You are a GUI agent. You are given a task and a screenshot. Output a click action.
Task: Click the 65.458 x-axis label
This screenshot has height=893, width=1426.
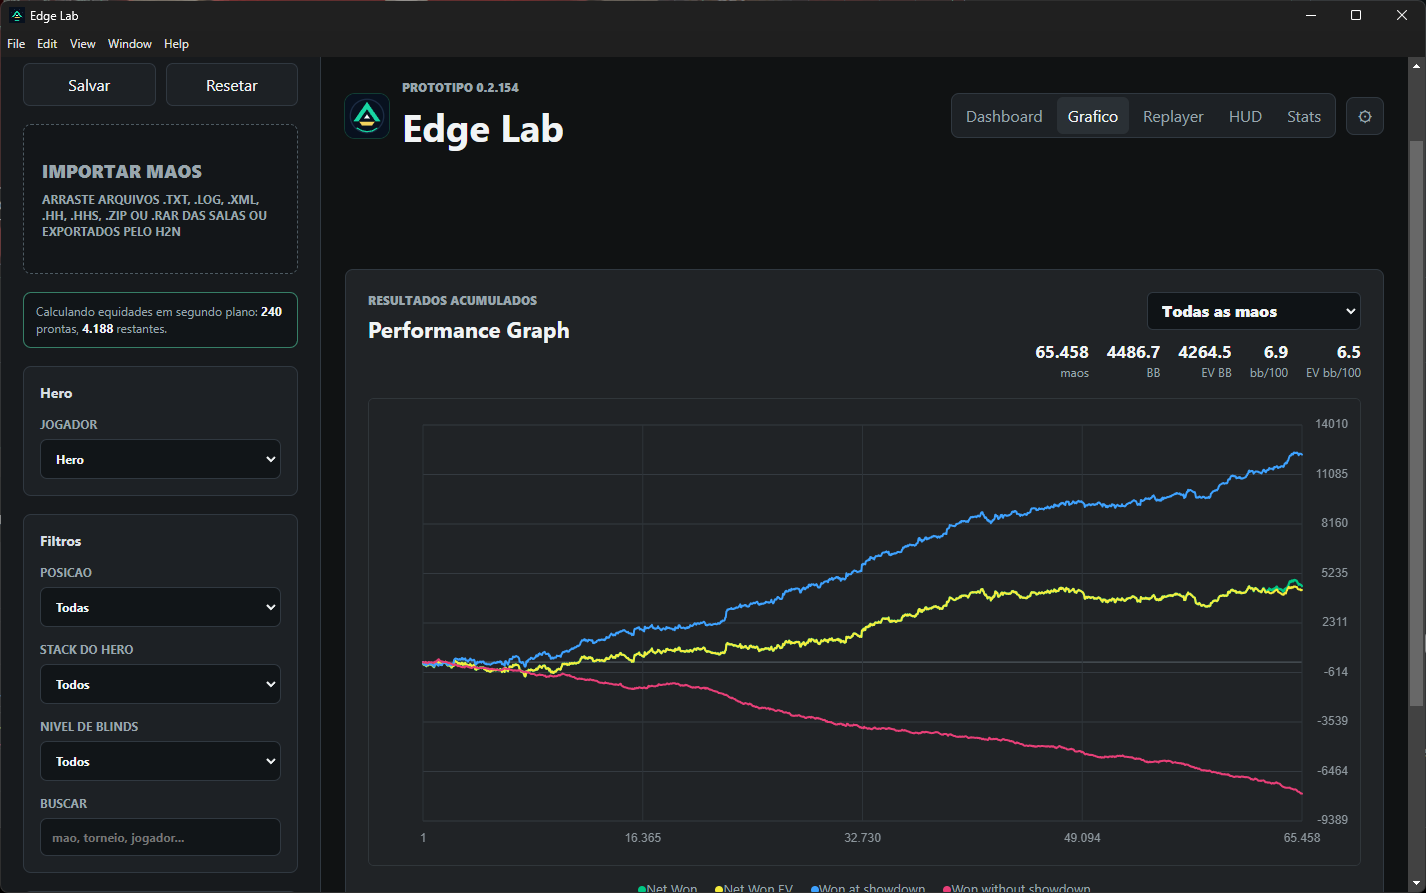[1300, 838]
